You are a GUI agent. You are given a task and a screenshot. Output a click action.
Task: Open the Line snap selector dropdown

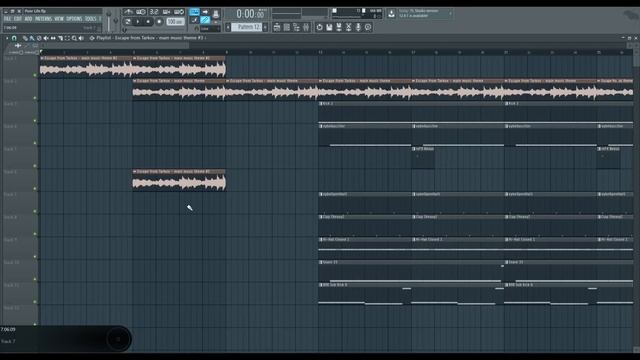pyautogui.click(x=210, y=29)
